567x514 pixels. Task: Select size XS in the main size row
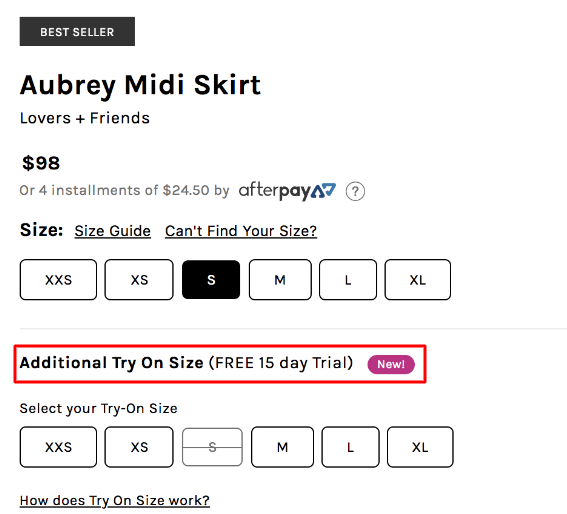[x=139, y=280]
